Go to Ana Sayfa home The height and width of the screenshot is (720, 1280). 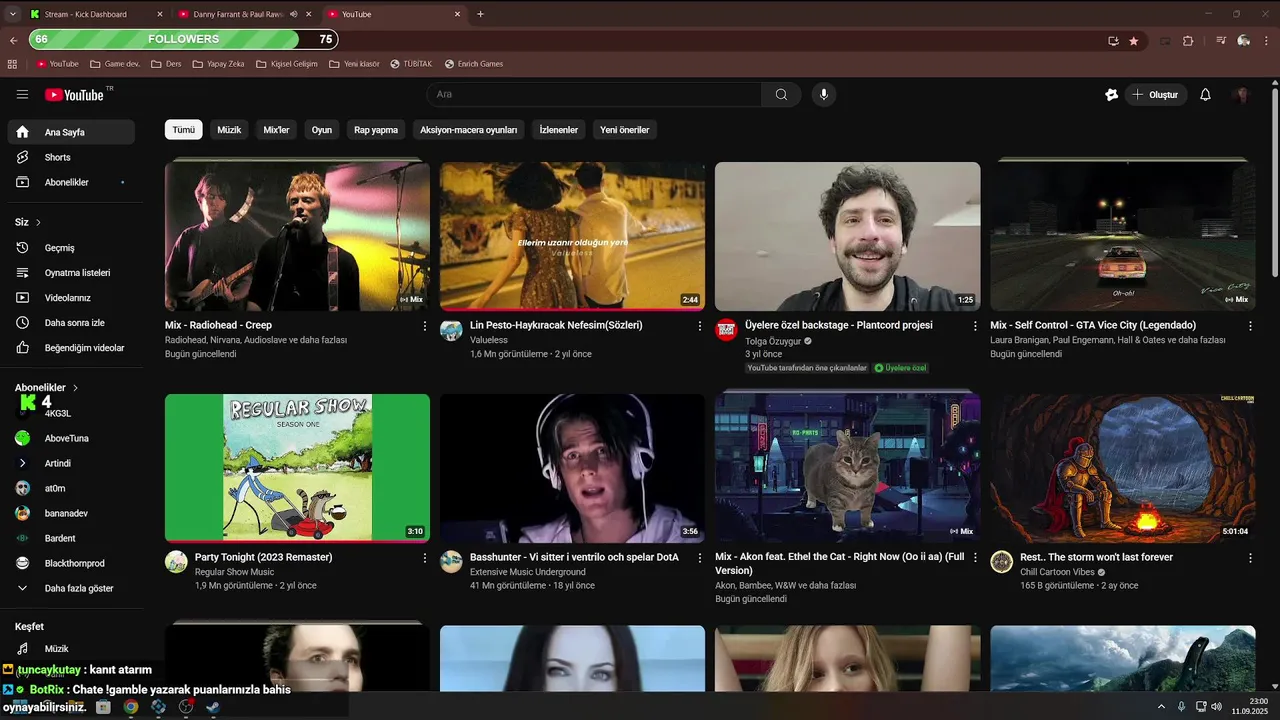[70, 132]
